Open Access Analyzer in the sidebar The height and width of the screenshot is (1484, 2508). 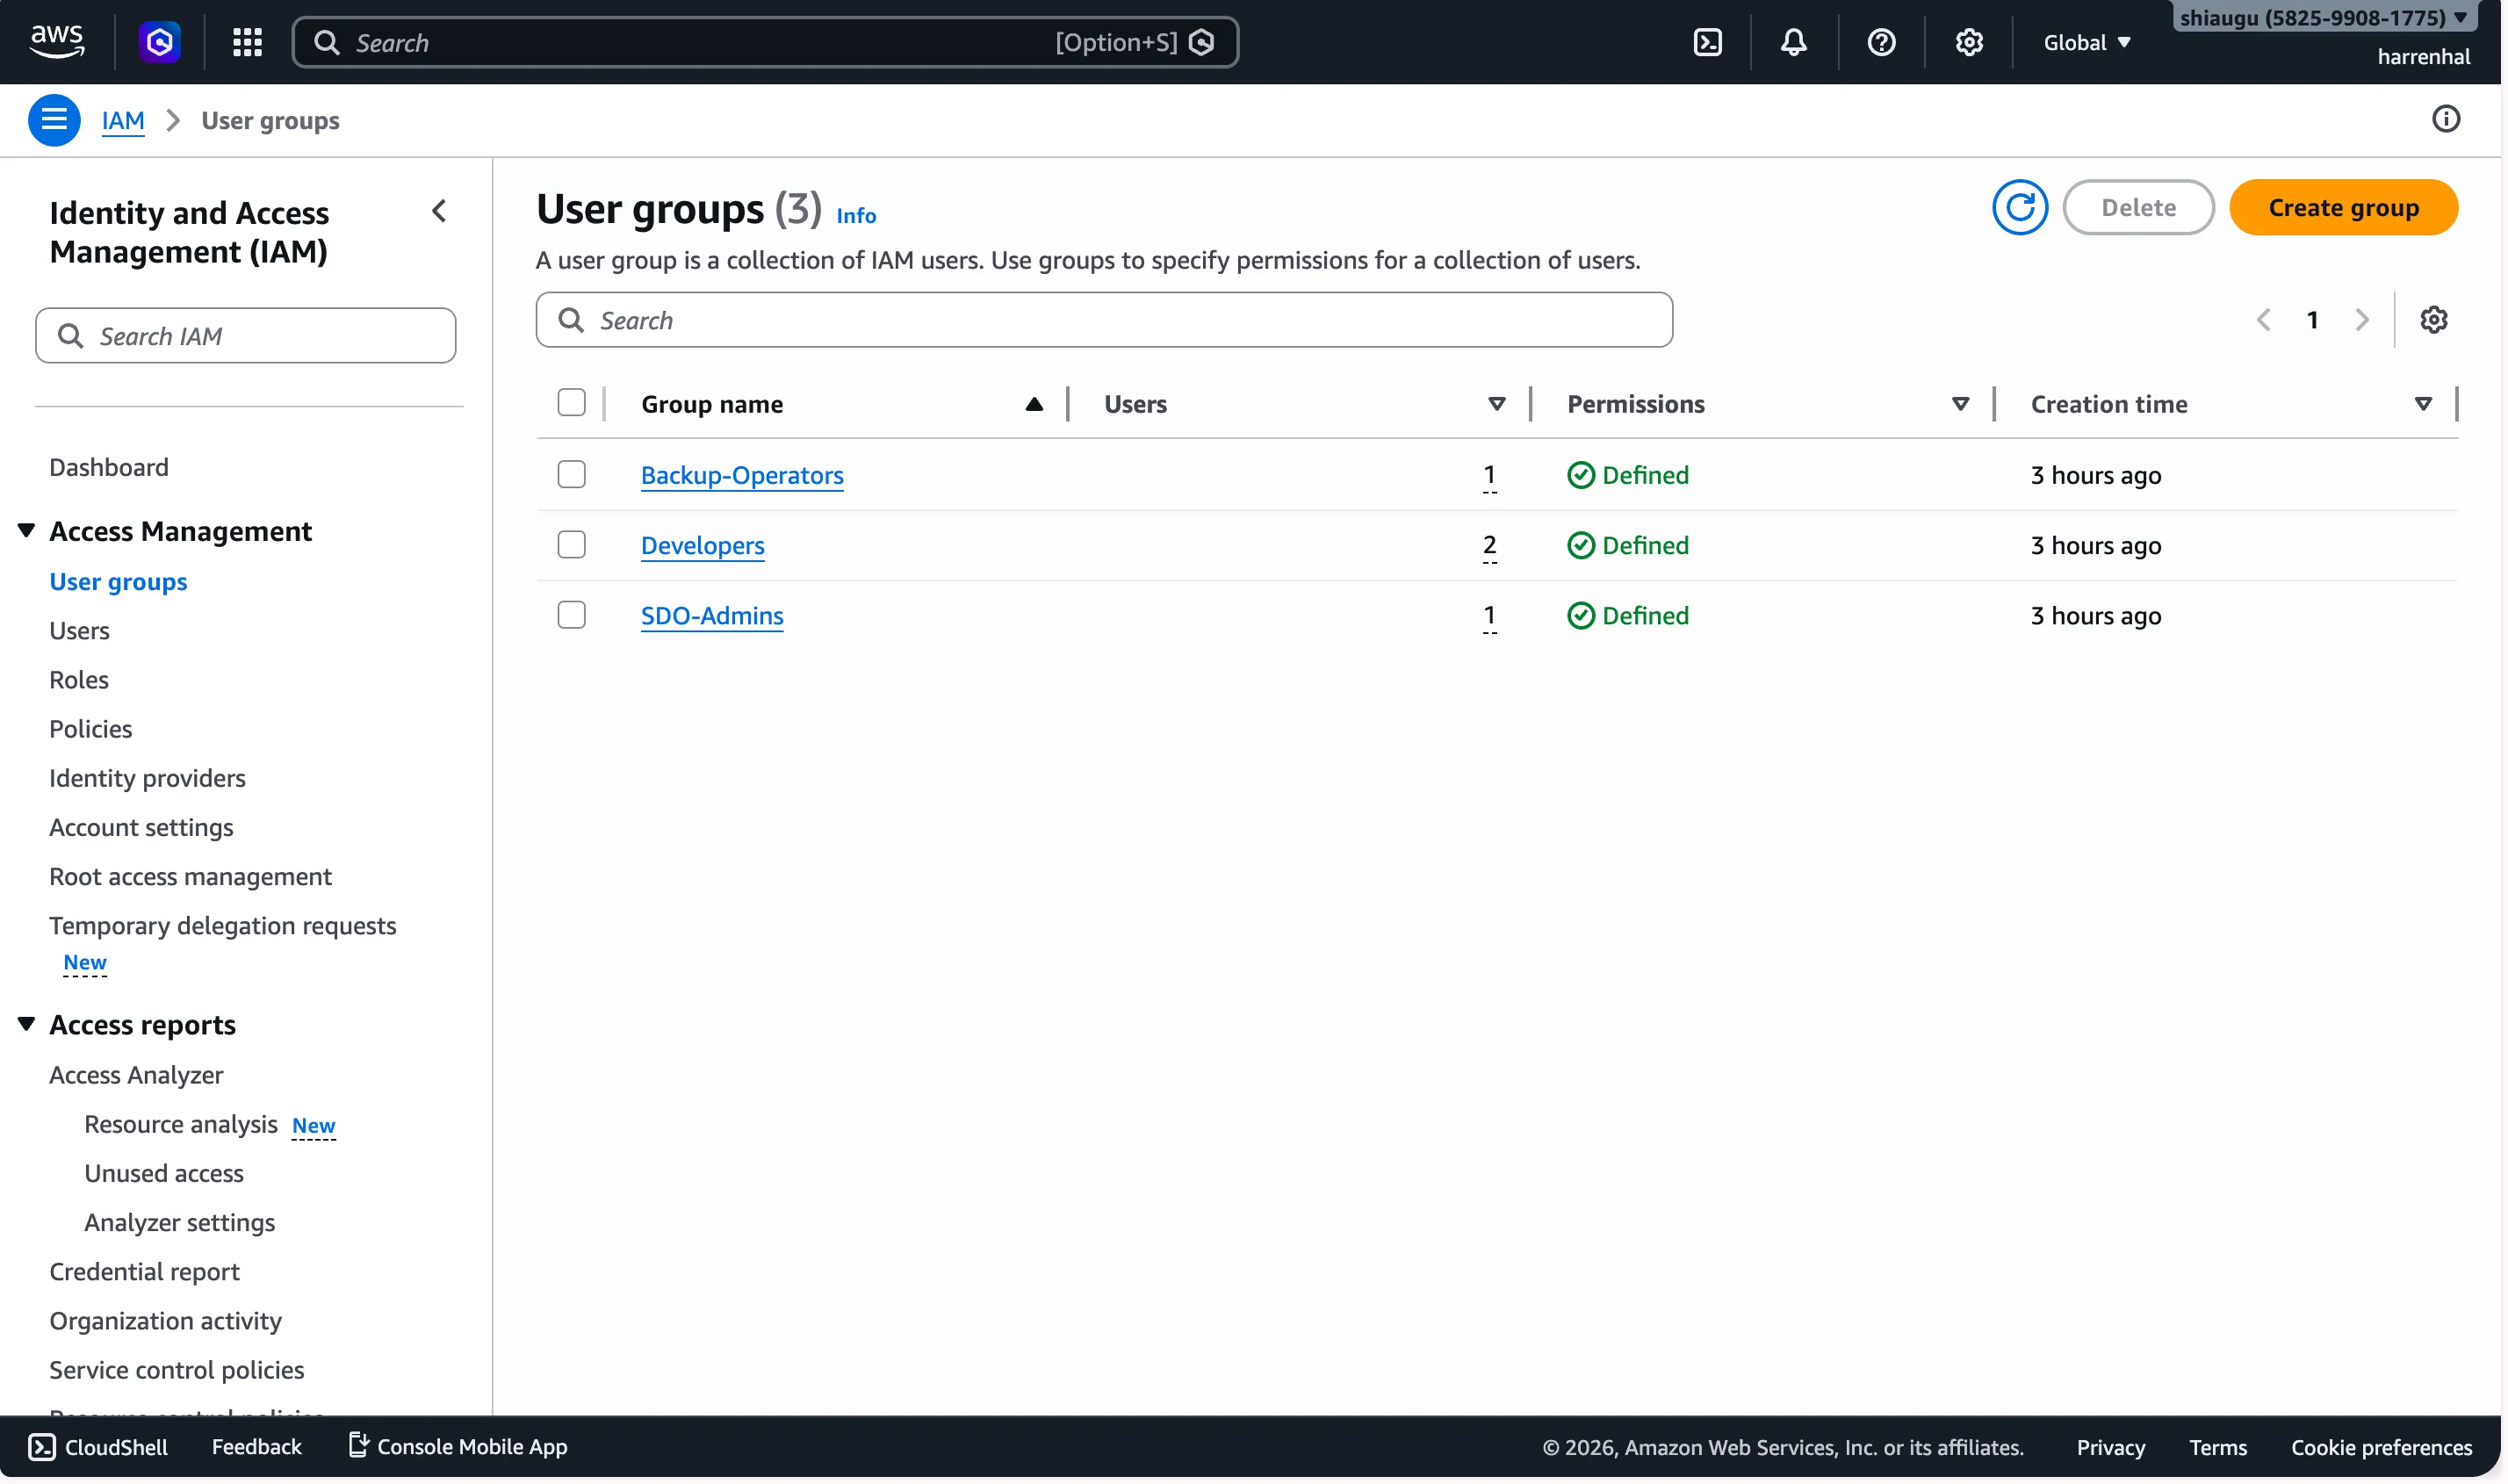click(x=136, y=1075)
